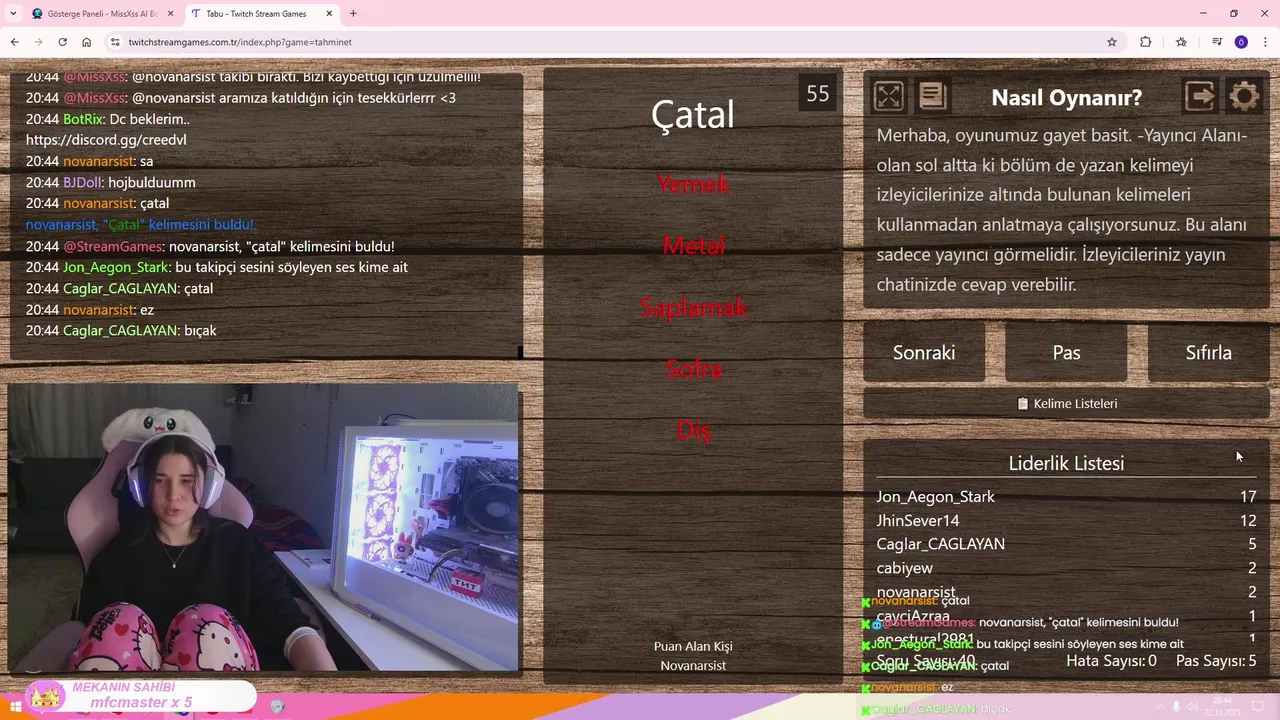Open the bookmarks star list icon in toolbar
The height and width of the screenshot is (720, 1280).
[1181, 42]
